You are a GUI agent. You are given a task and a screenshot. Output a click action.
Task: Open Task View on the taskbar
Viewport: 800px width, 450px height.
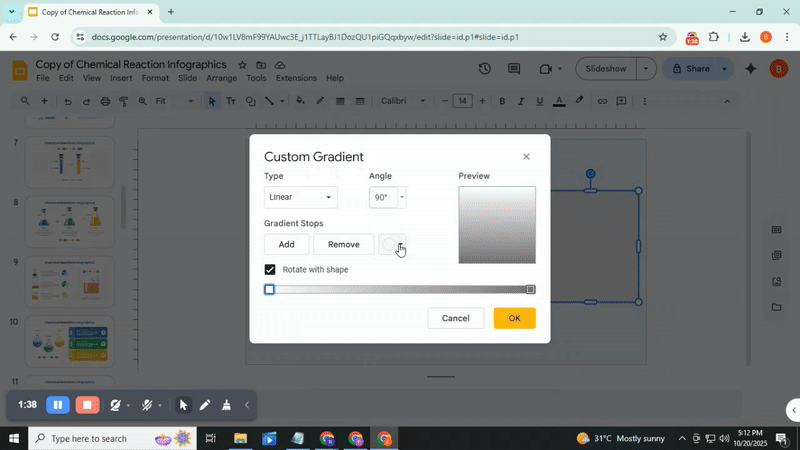(211, 439)
